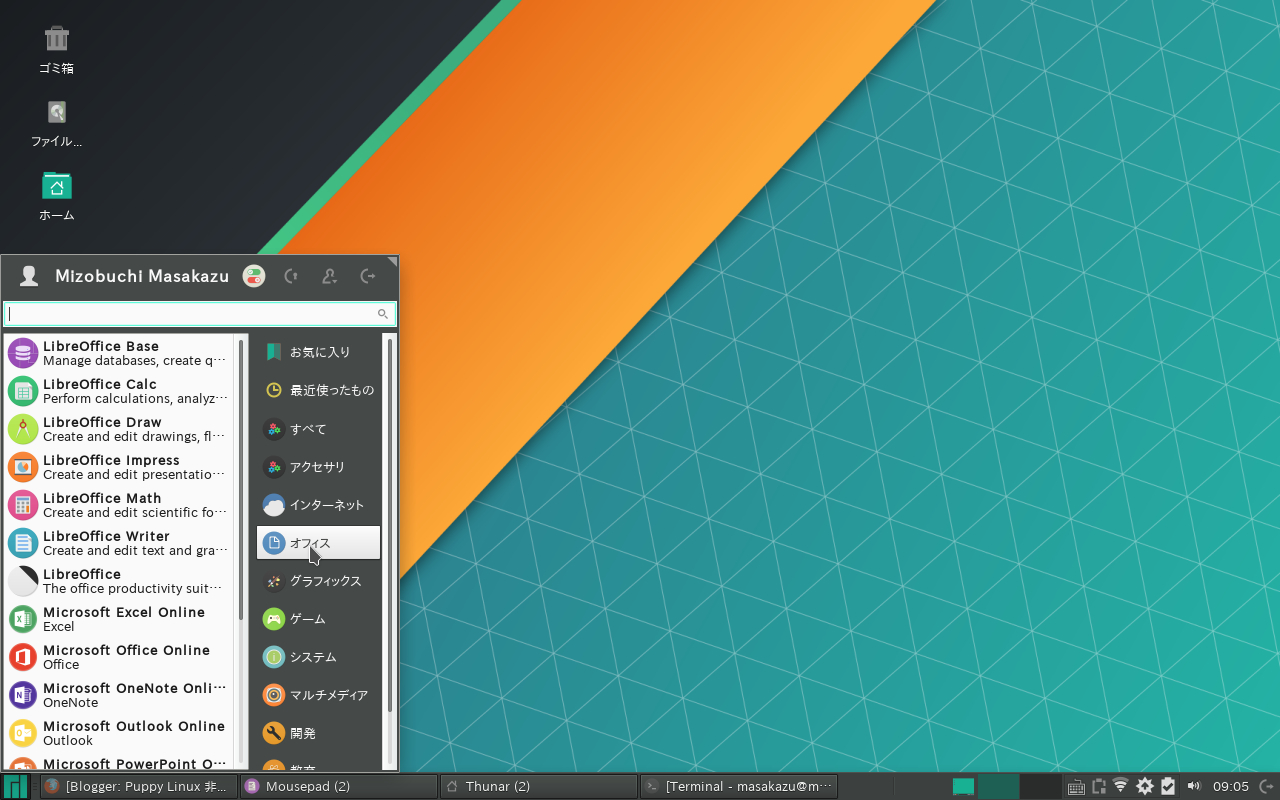This screenshot has height=800, width=1280.
Task: Click the application list scrollbar
Action: (241, 478)
